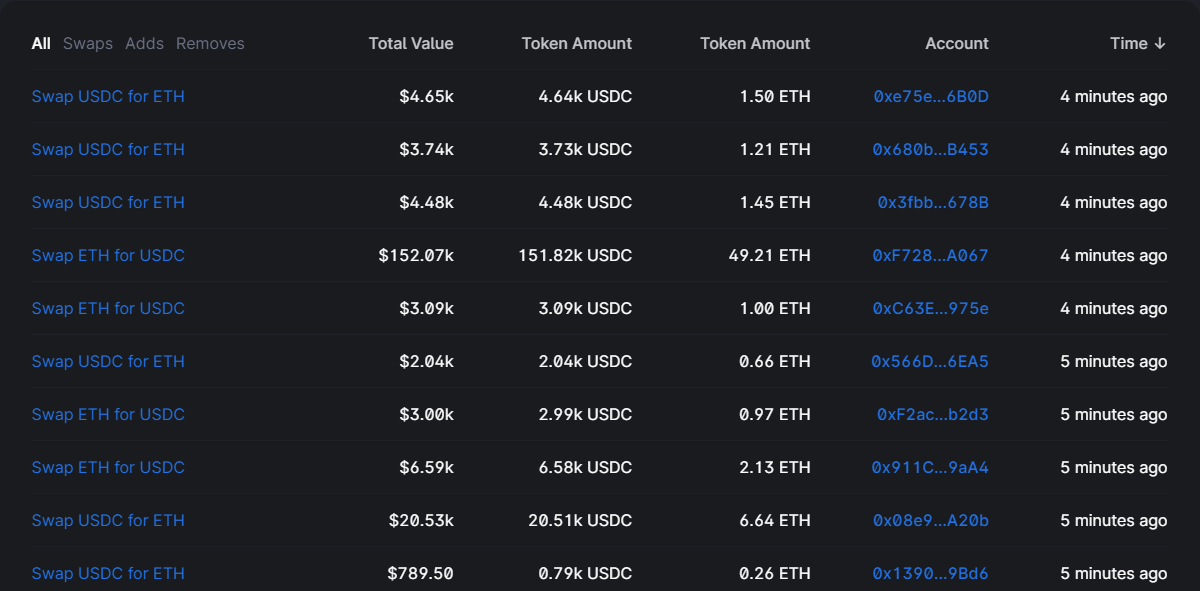Click the 20.51k USDC amount
This screenshot has height=591, width=1200.
[x=580, y=520]
